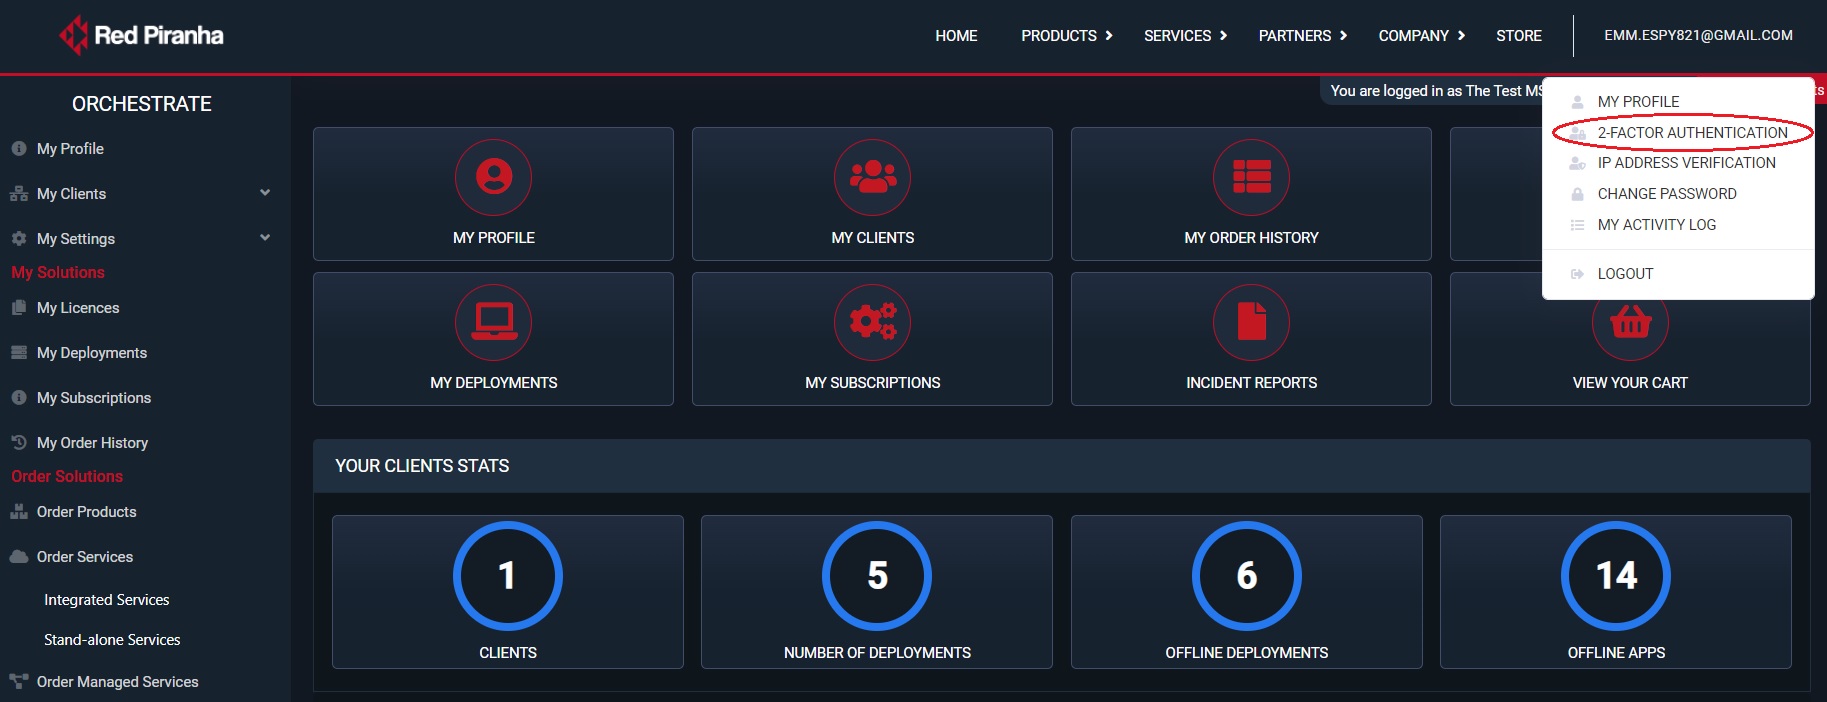Click boxes icon beside Order Products

pos(19,511)
